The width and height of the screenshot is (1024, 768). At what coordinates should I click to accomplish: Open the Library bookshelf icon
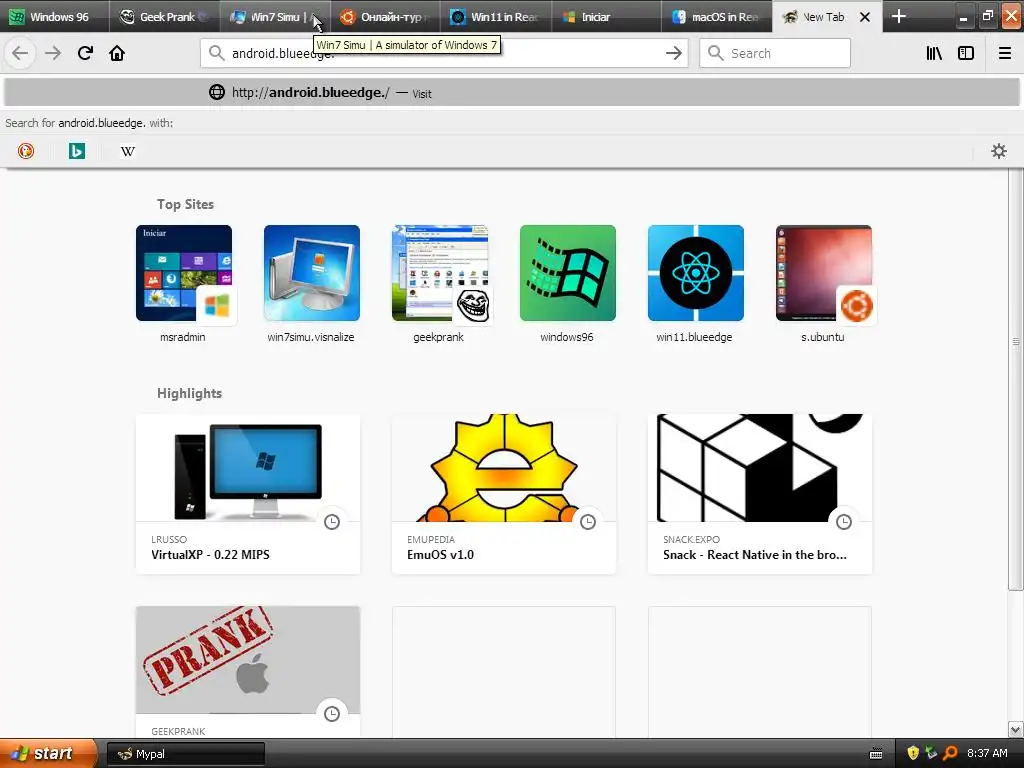click(x=934, y=53)
